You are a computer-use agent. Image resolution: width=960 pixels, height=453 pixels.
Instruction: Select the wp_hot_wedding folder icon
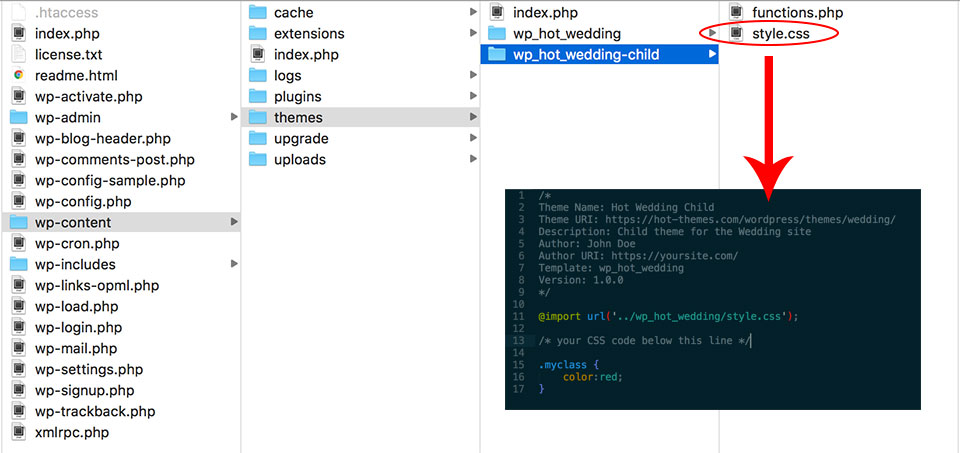pyautogui.click(x=497, y=33)
